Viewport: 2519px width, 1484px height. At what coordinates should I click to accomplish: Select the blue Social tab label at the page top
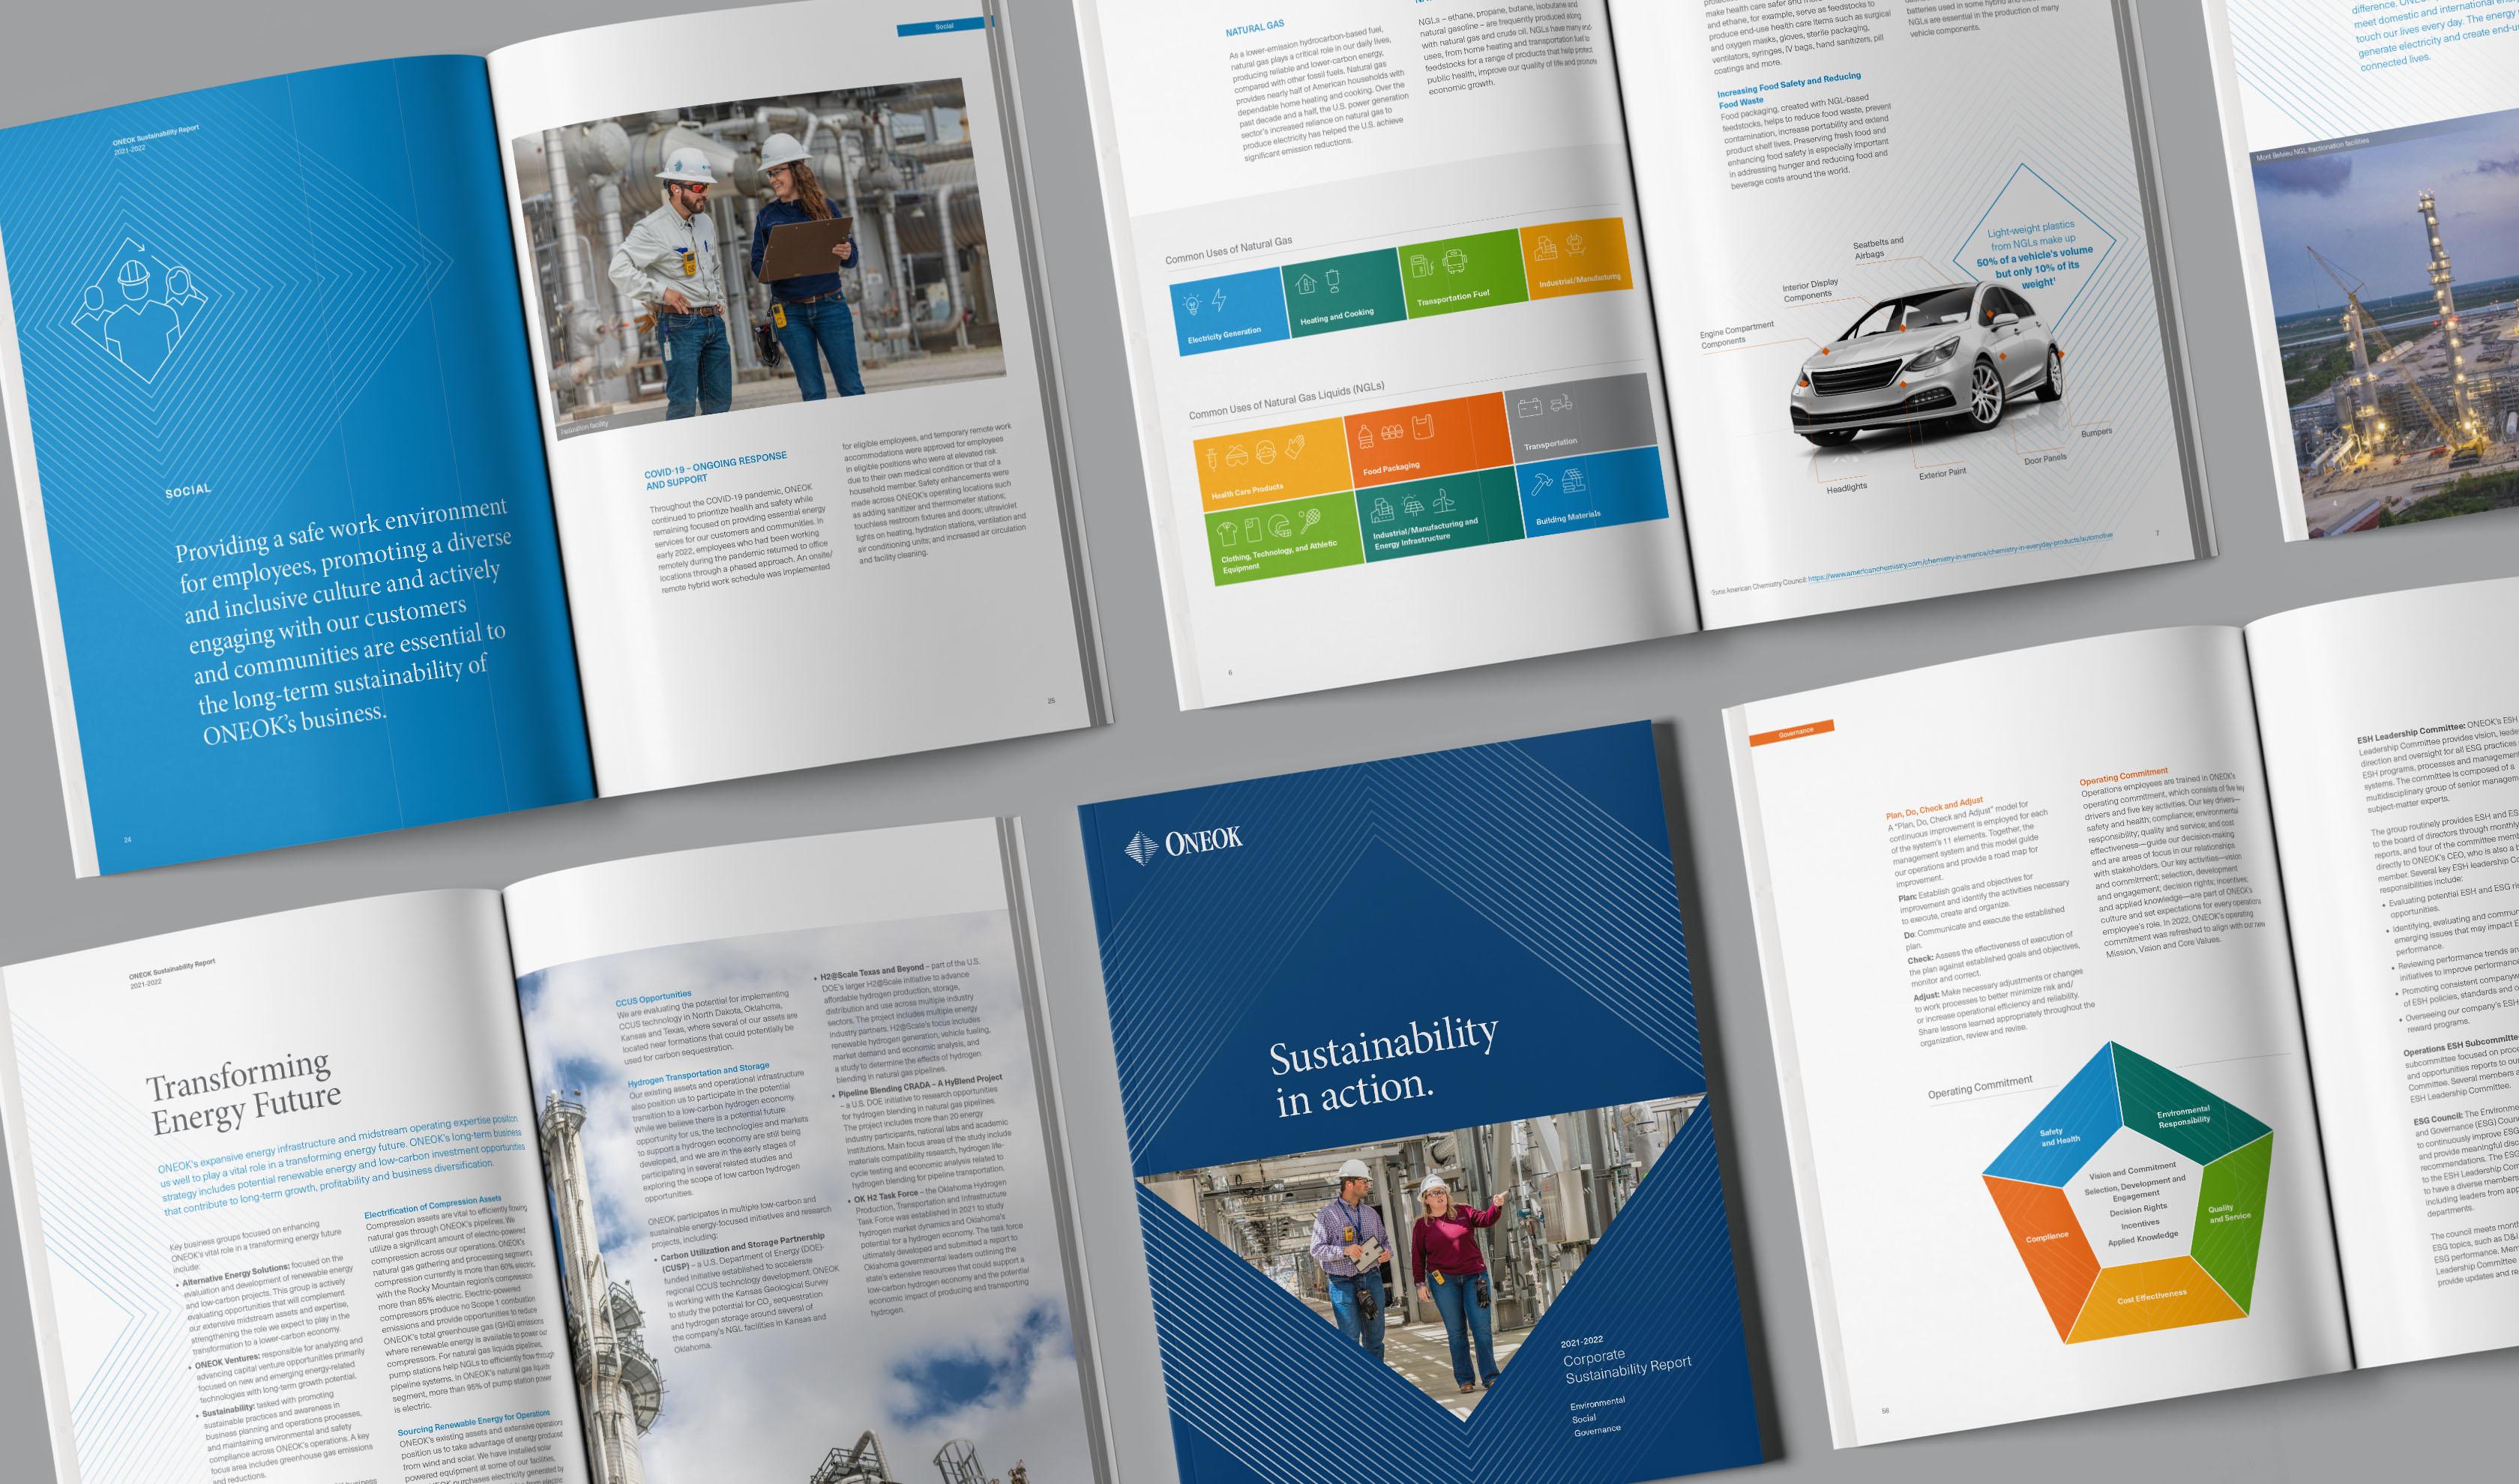point(943,27)
